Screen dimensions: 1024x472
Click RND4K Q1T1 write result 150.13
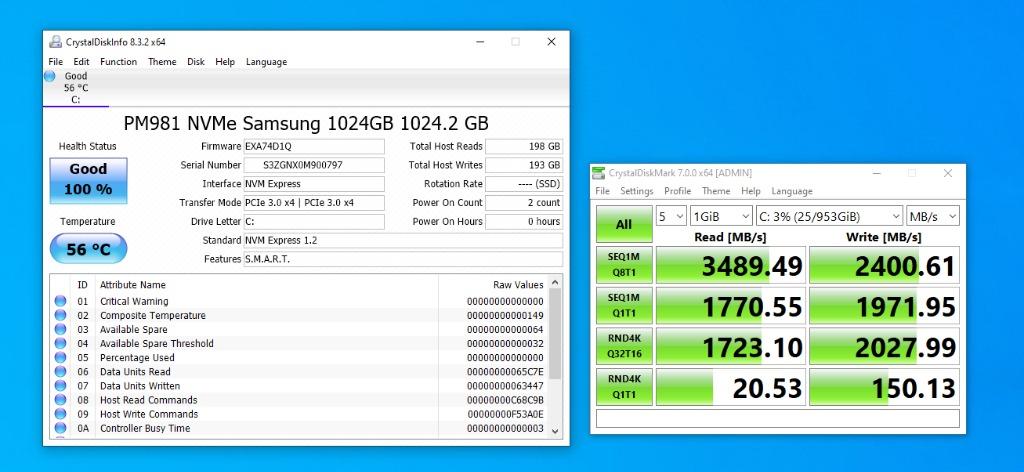(x=884, y=386)
